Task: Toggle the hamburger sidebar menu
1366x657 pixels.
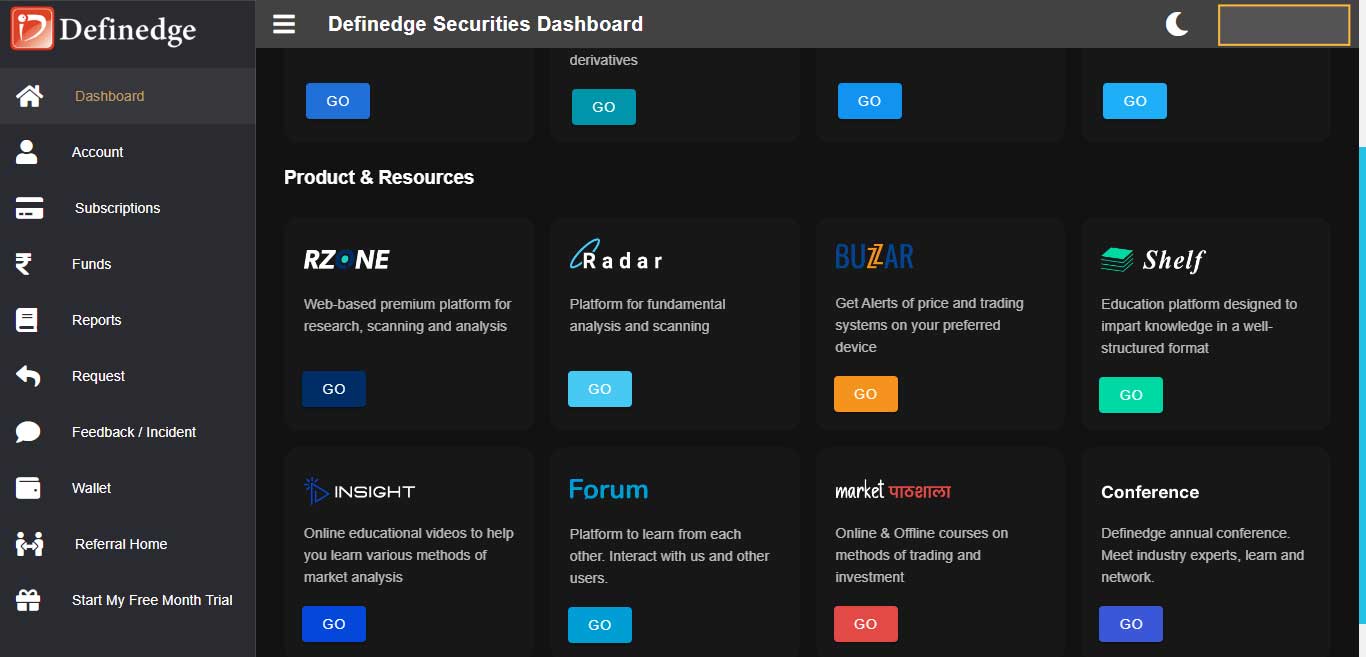Action: (x=284, y=24)
